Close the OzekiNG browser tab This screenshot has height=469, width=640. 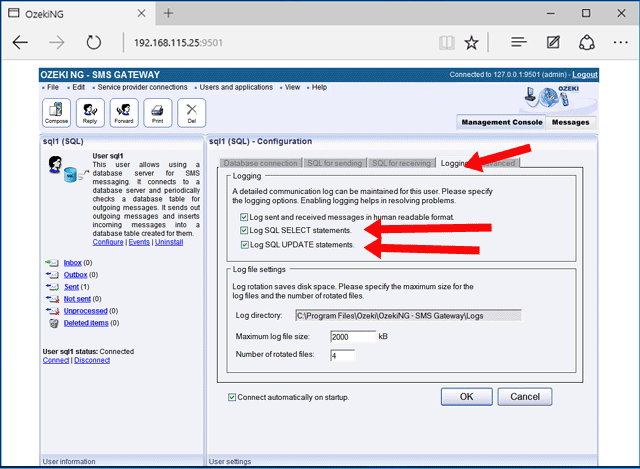(x=141, y=13)
